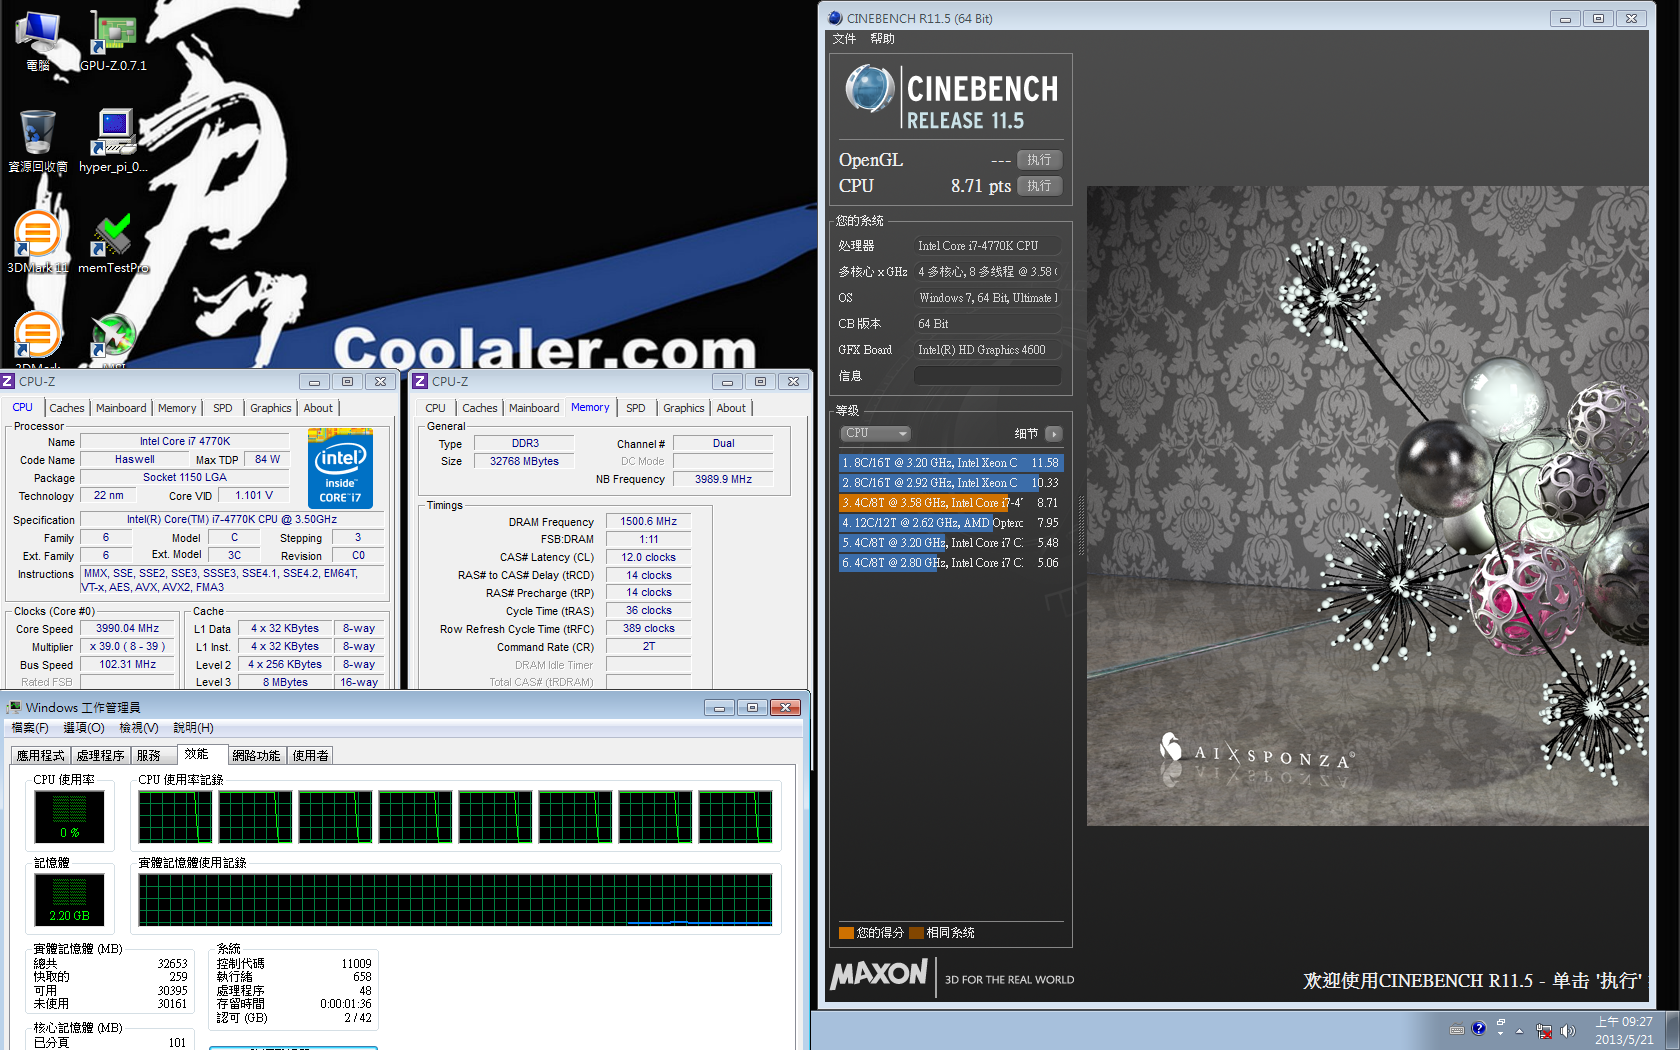Image resolution: width=1680 pixels, height=1050 pixels.
Task: Open the 文件 menu in Cinebench
Action: tap(844, 39)
